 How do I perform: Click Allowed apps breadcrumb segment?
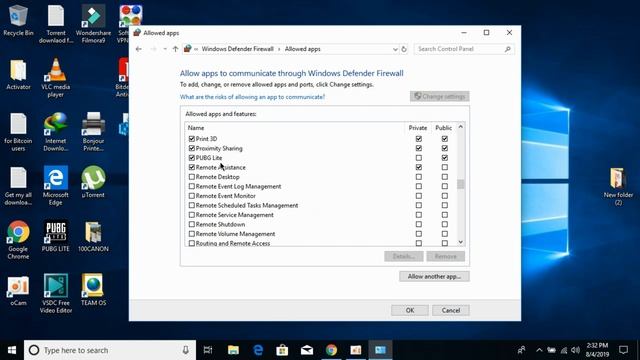click(302, 49)
